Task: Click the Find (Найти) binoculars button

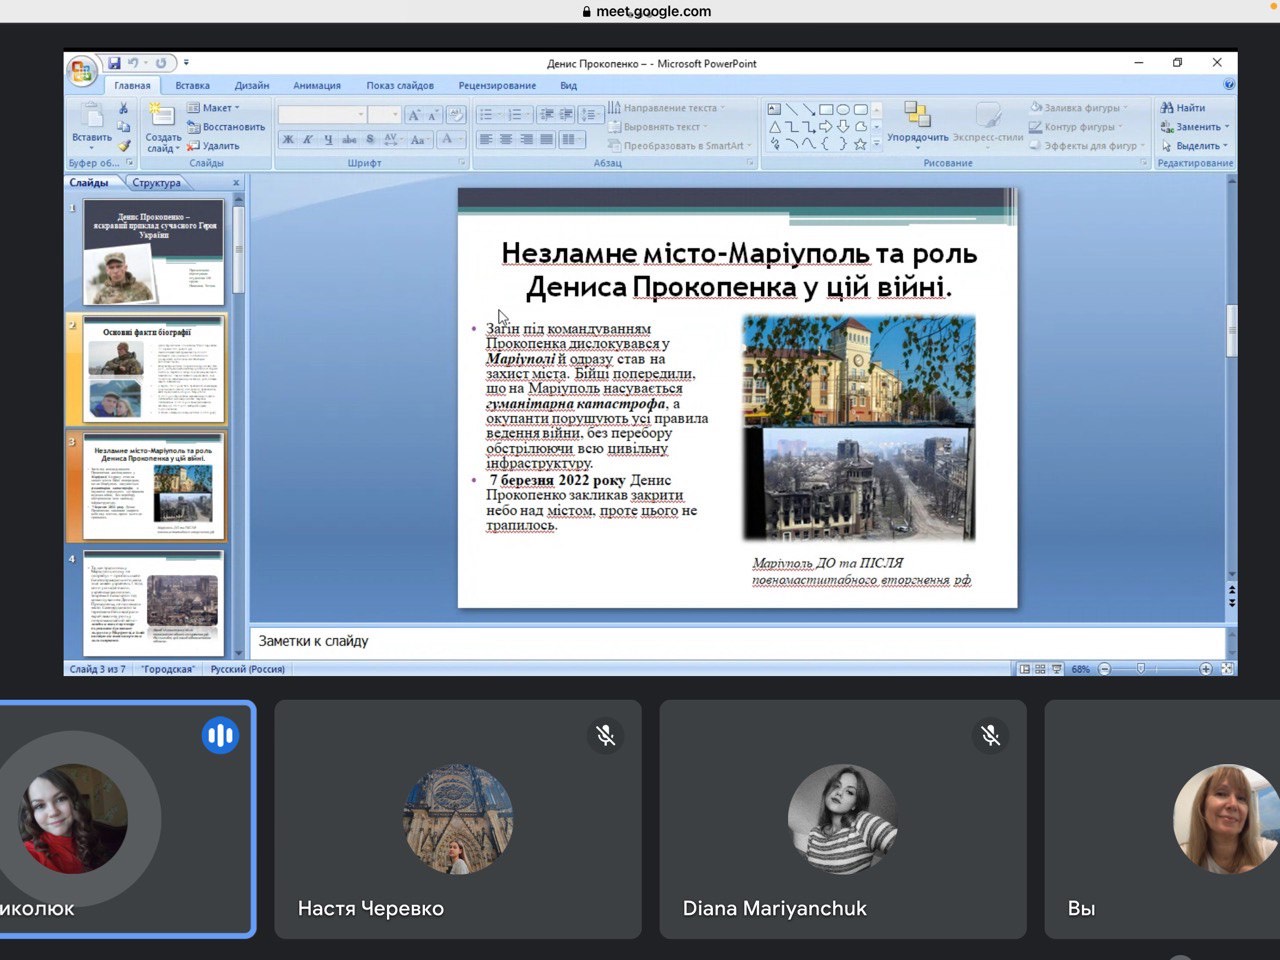Action: point(1183,108)
